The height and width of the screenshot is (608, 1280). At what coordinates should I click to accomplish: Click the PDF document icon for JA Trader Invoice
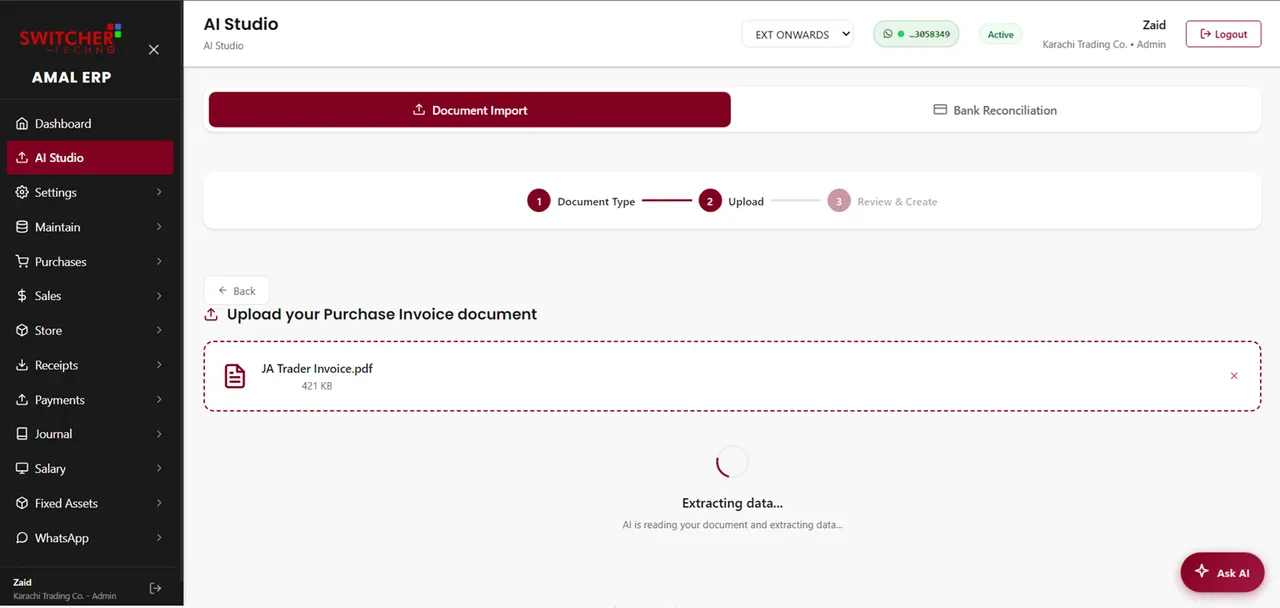(235, 376)
